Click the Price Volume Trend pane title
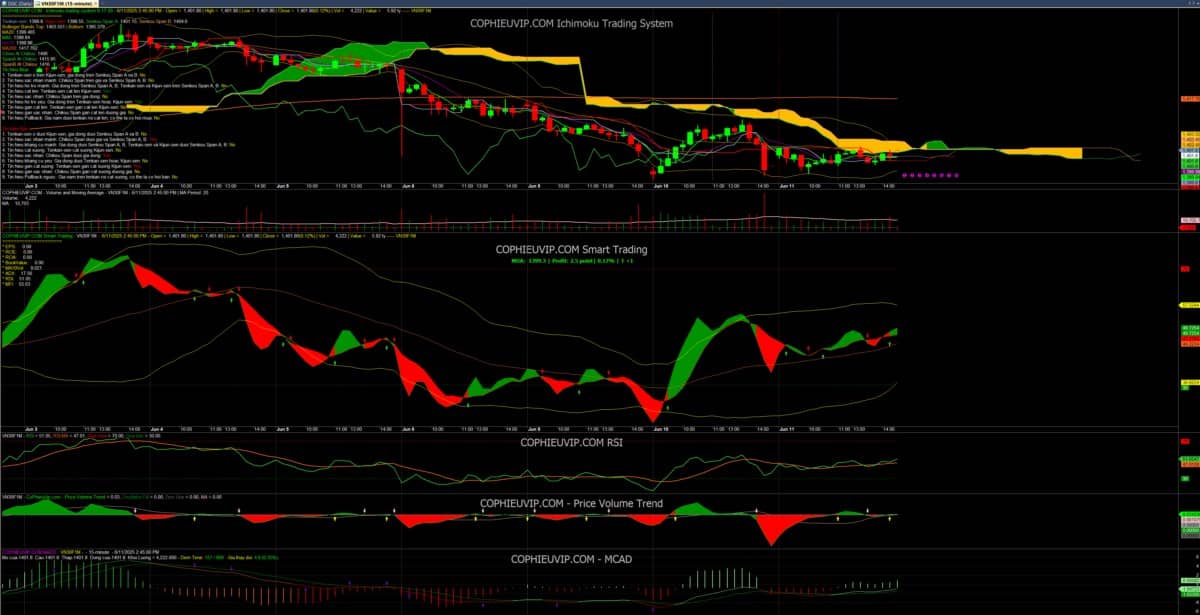Image resolution: width=1200 pixels, height=615 pixels. 571,503
